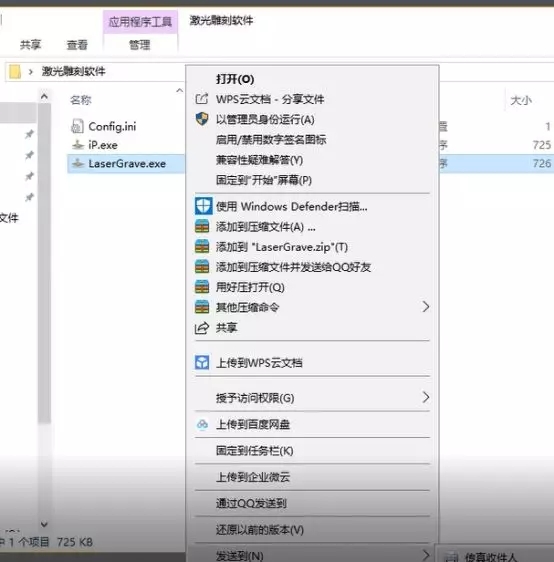Click the archive icon beside 用好压打开(Q)

pyautogui.click(x=202, y=287)
